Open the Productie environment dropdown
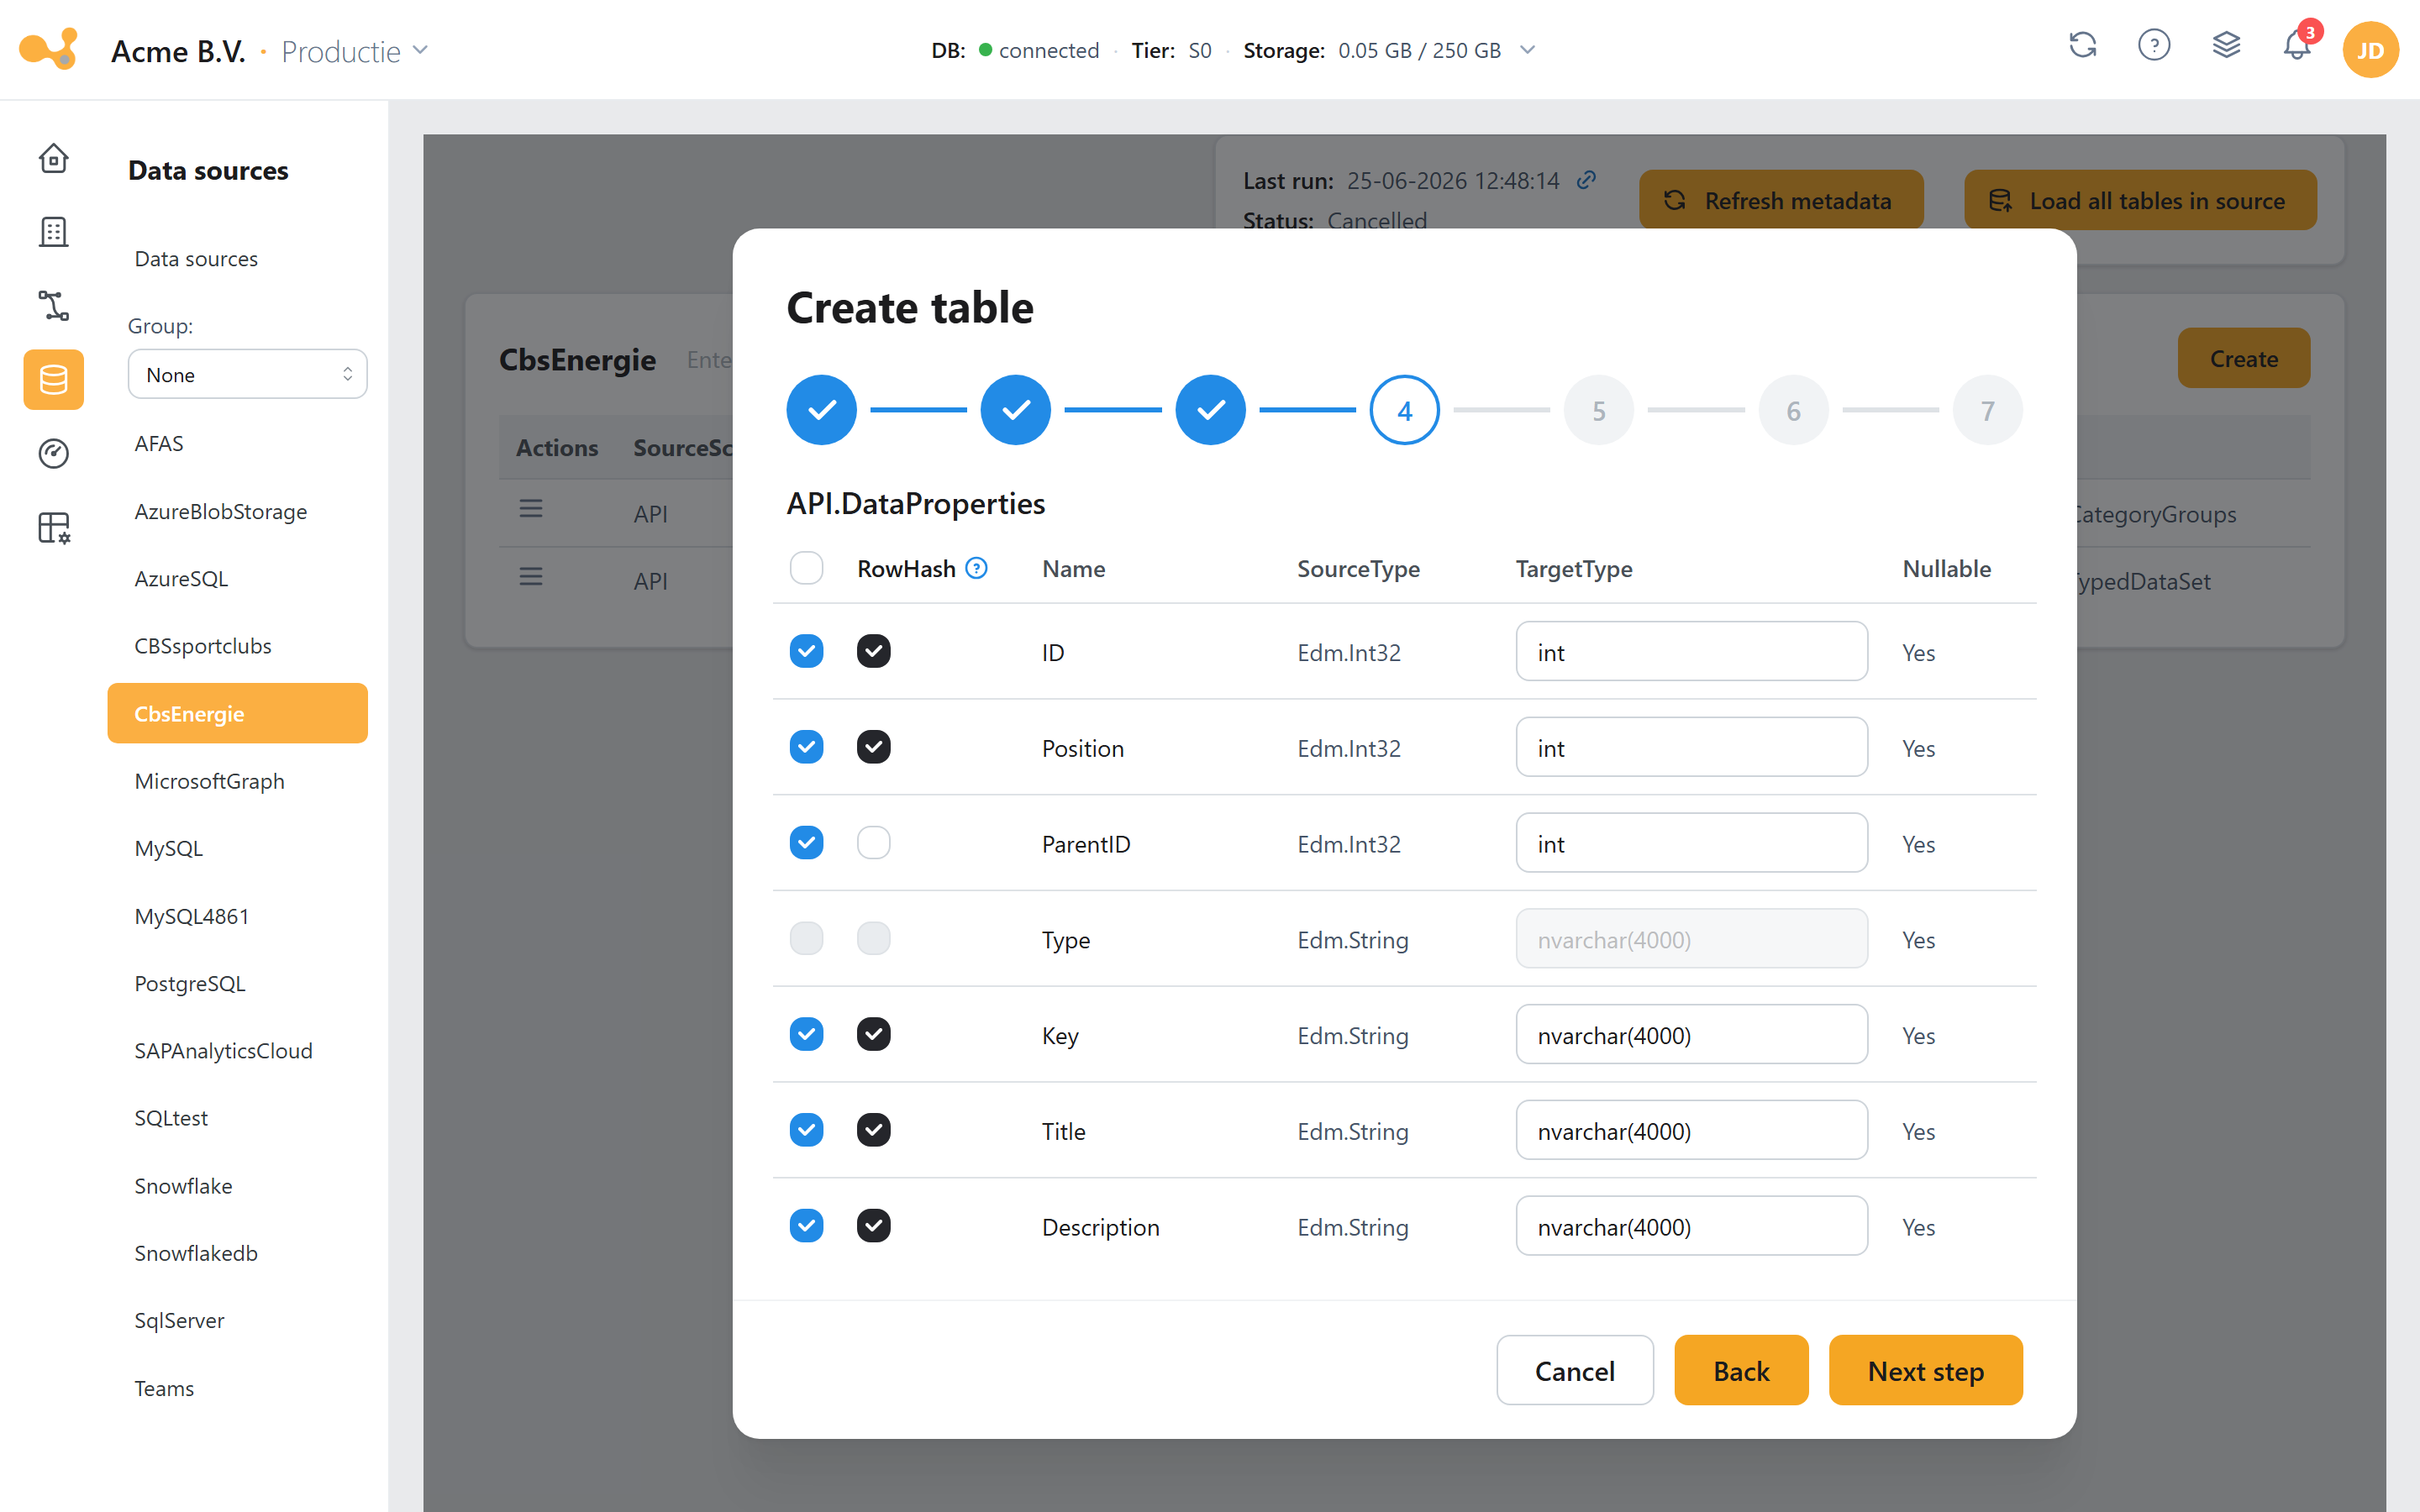 tap(355, 51)
